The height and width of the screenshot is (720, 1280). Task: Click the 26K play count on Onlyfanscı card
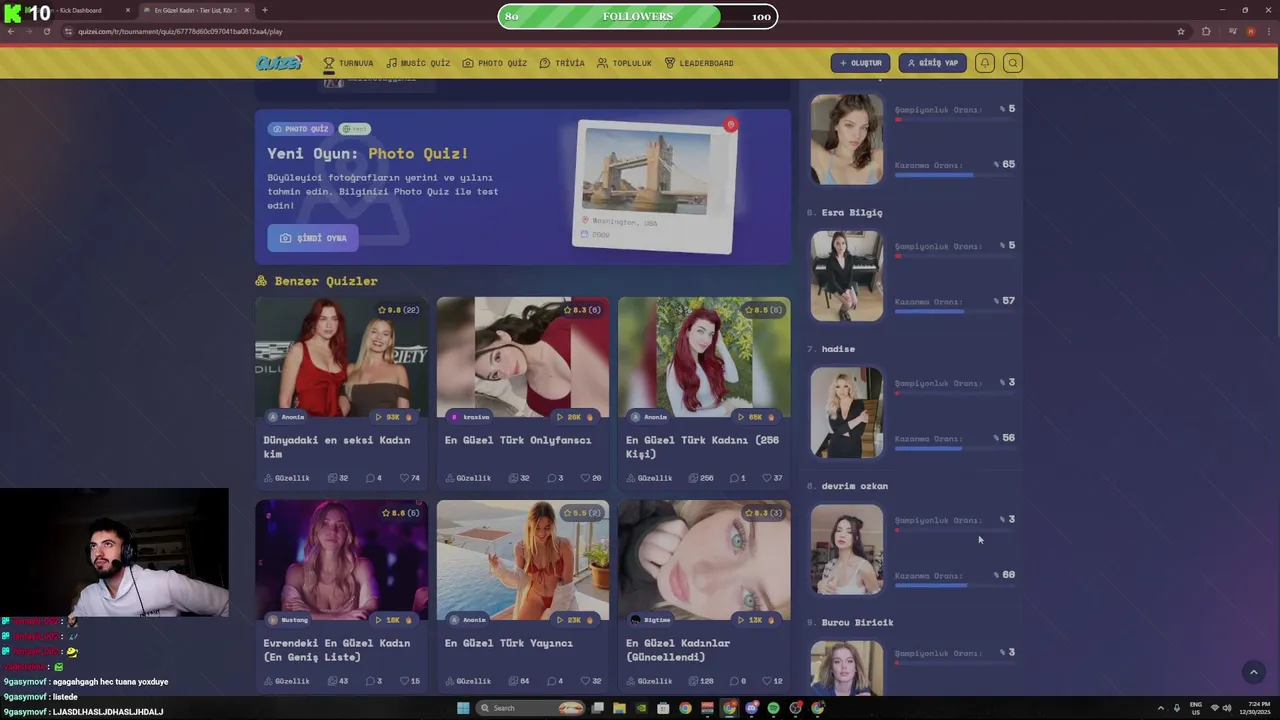[575, 417]
